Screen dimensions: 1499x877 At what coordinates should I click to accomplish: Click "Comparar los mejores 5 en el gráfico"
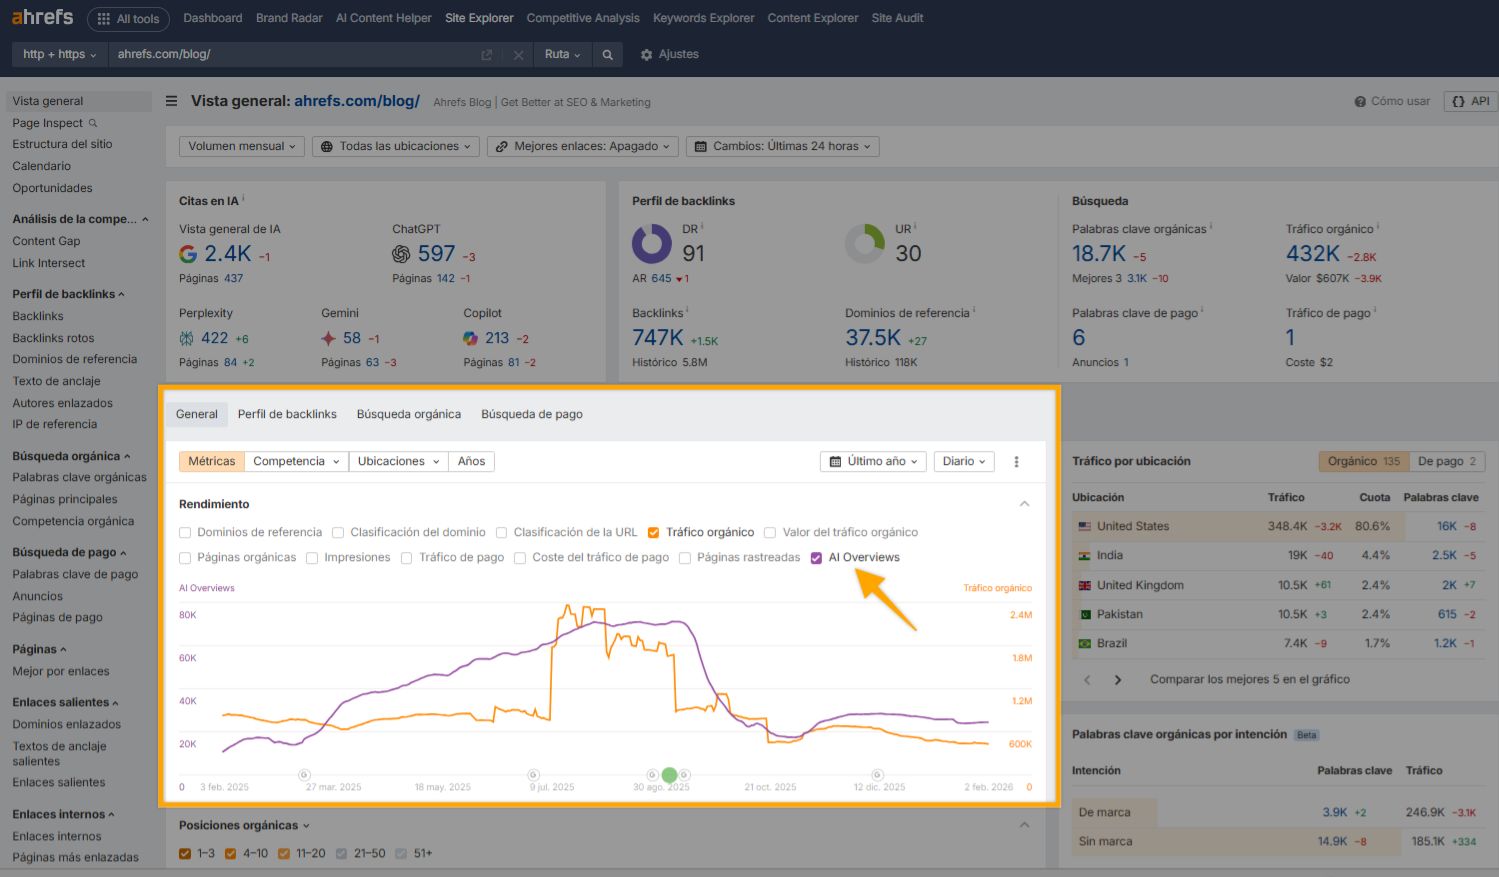[x=1248, y=679]
